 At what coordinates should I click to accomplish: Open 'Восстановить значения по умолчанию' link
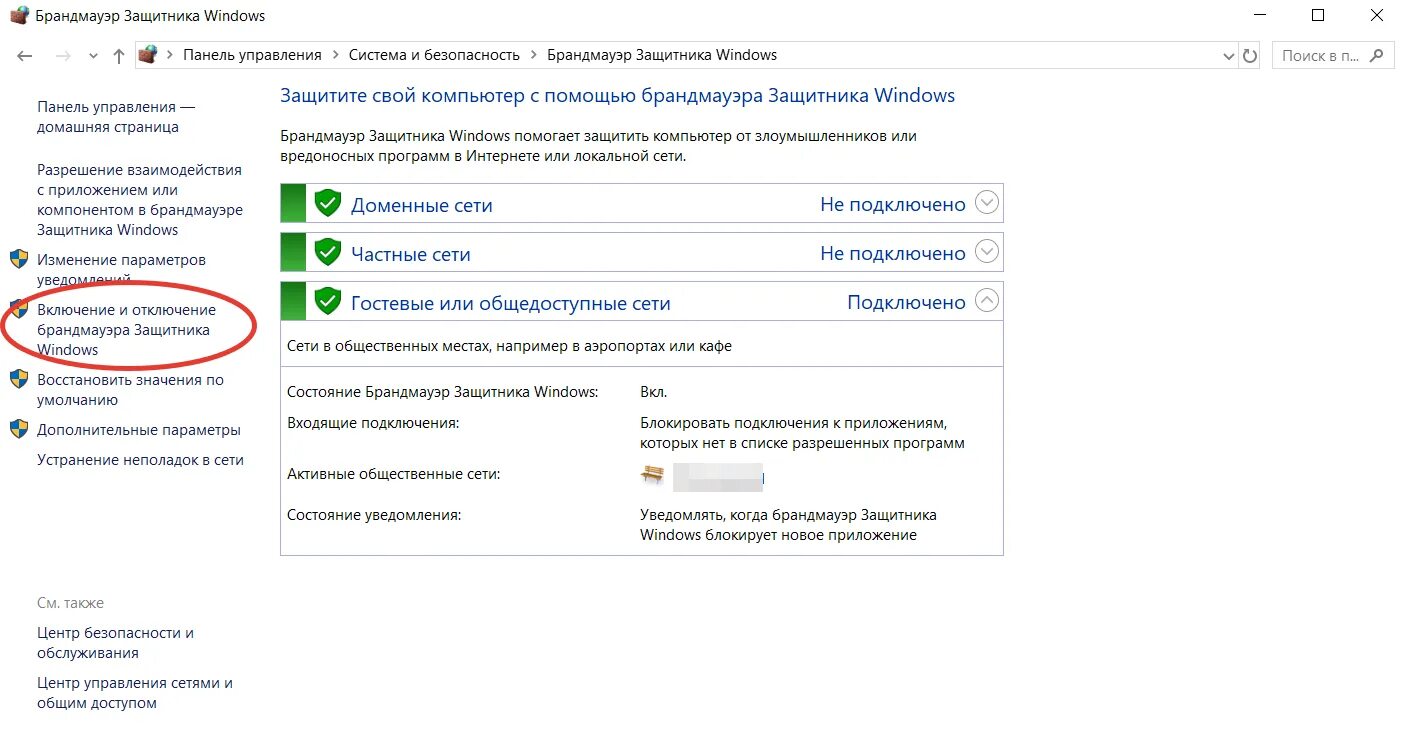pyautogui.click(x=130, y=390)
